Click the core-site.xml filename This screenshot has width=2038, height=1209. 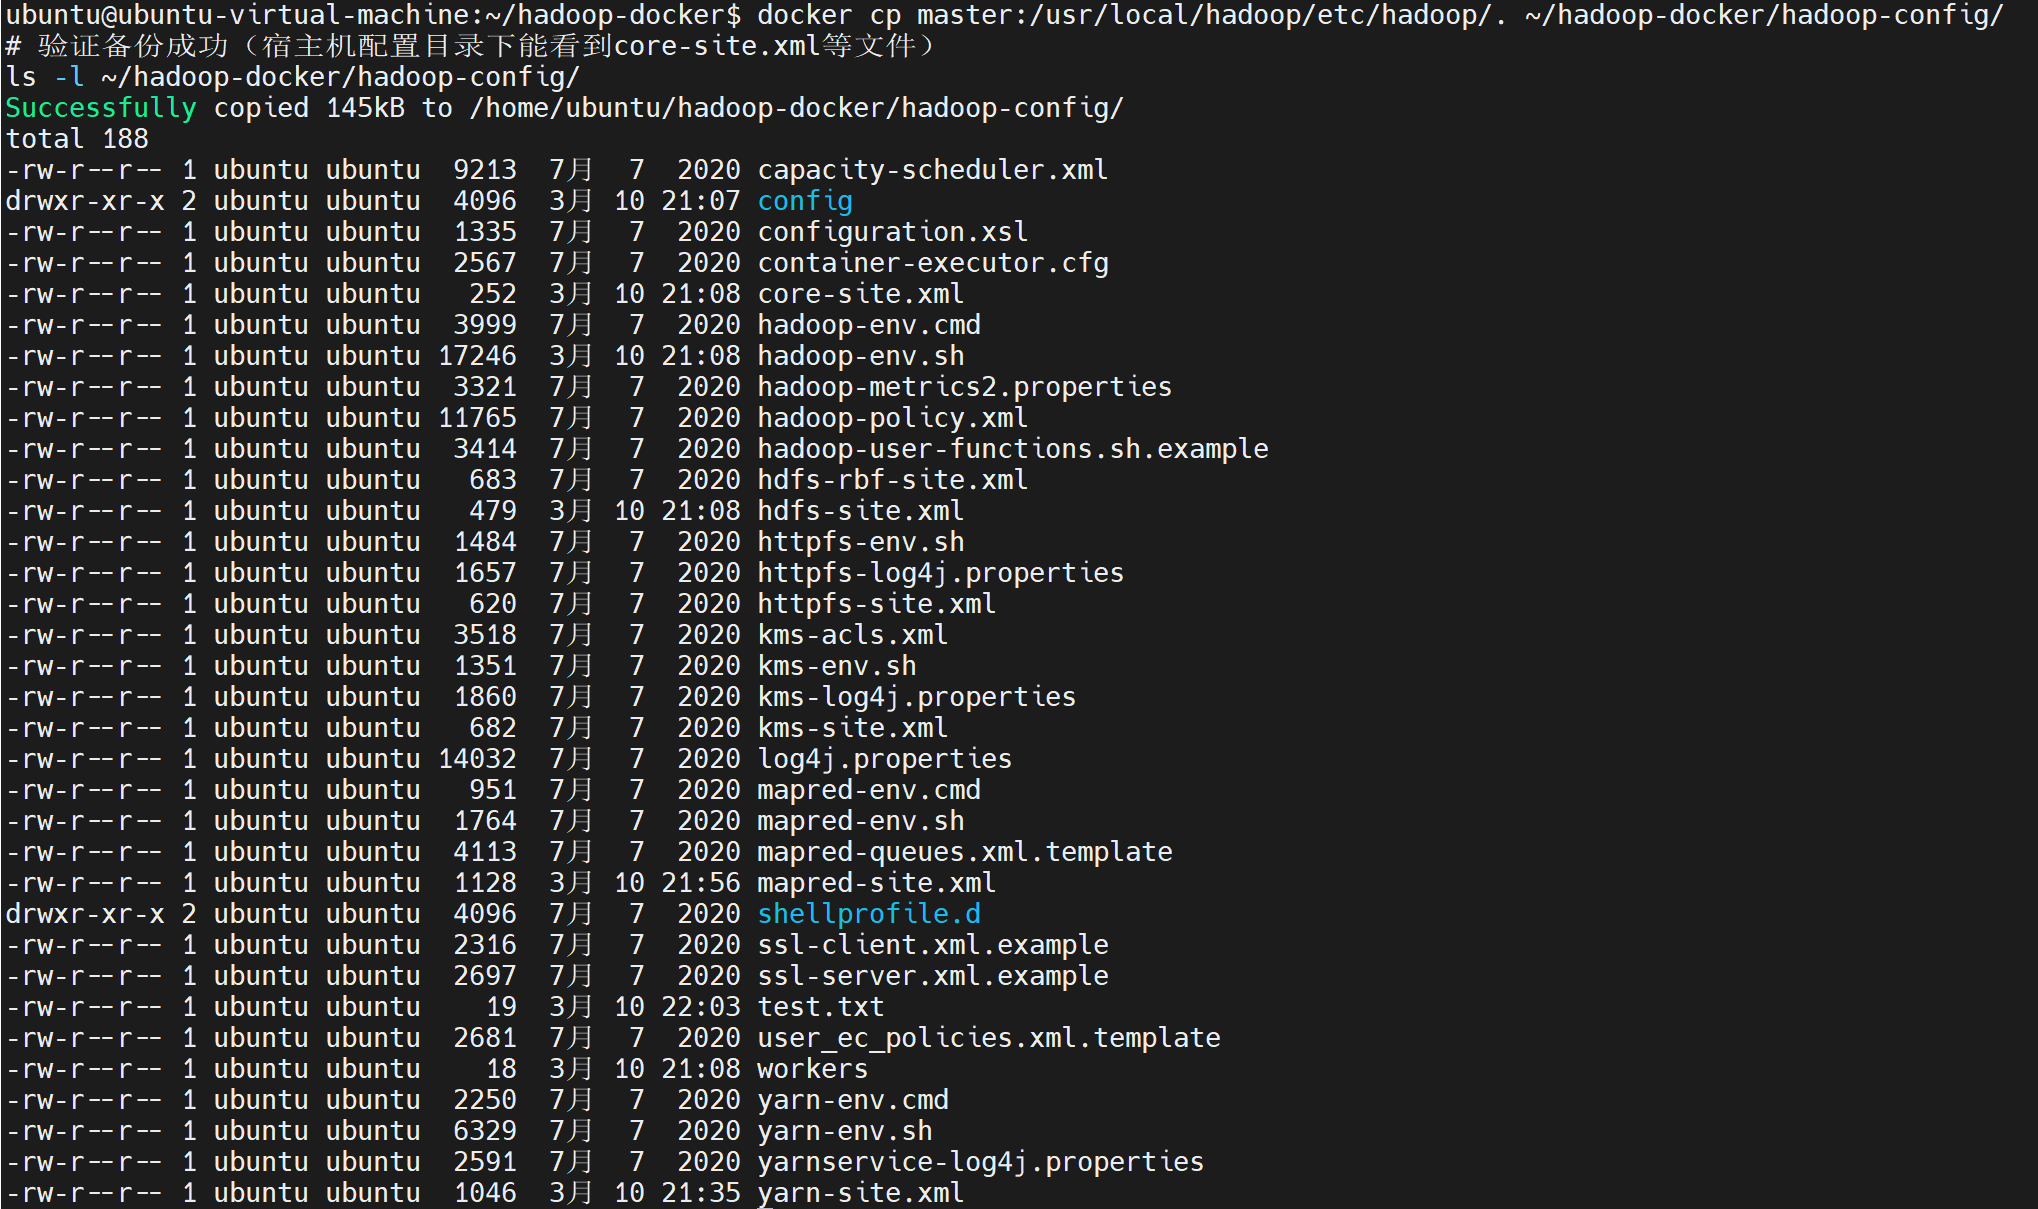860,294
